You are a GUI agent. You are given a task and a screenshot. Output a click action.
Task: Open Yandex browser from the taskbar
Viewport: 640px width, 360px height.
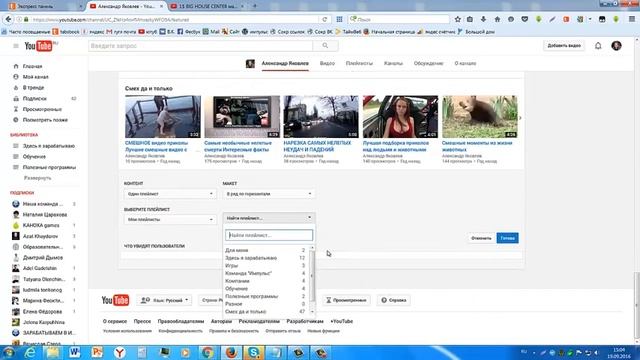[119, 352]
